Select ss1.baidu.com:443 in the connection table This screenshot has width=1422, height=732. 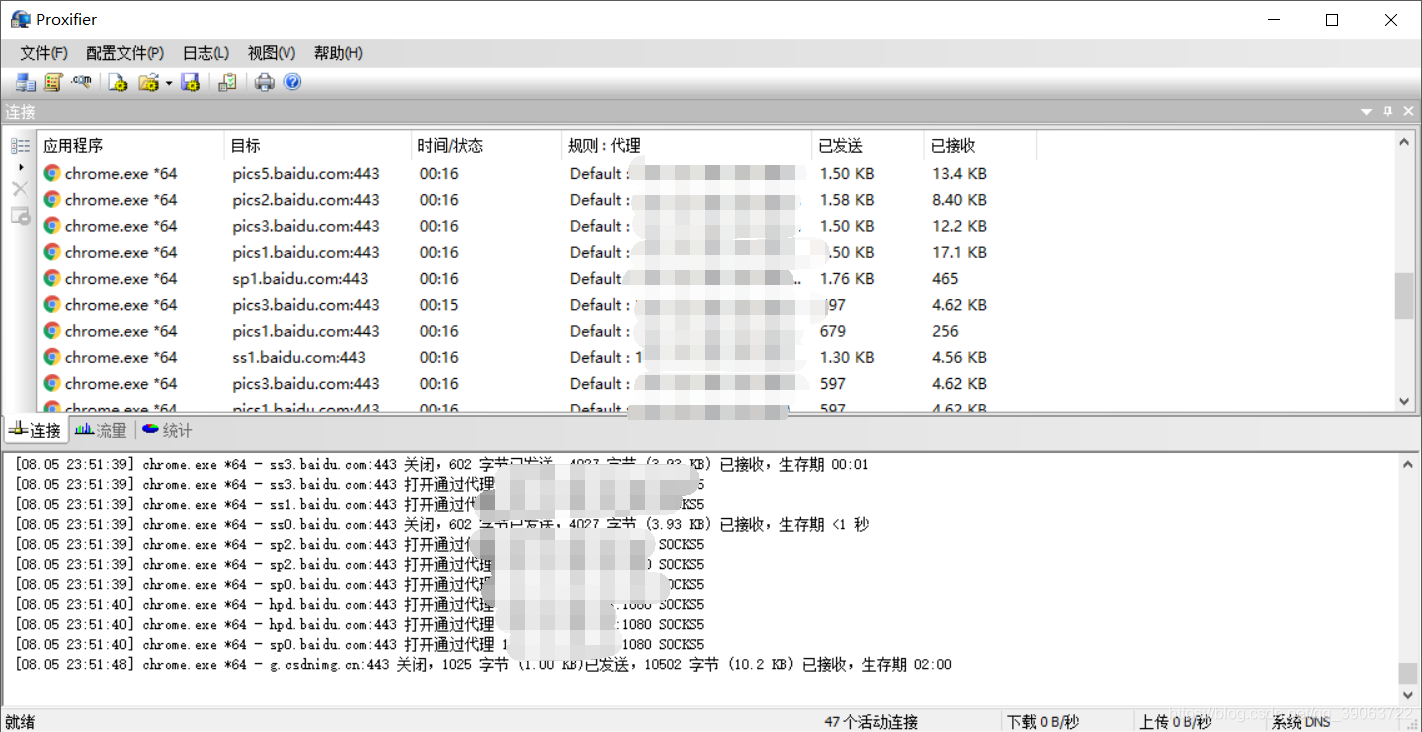tap(299, 357)
